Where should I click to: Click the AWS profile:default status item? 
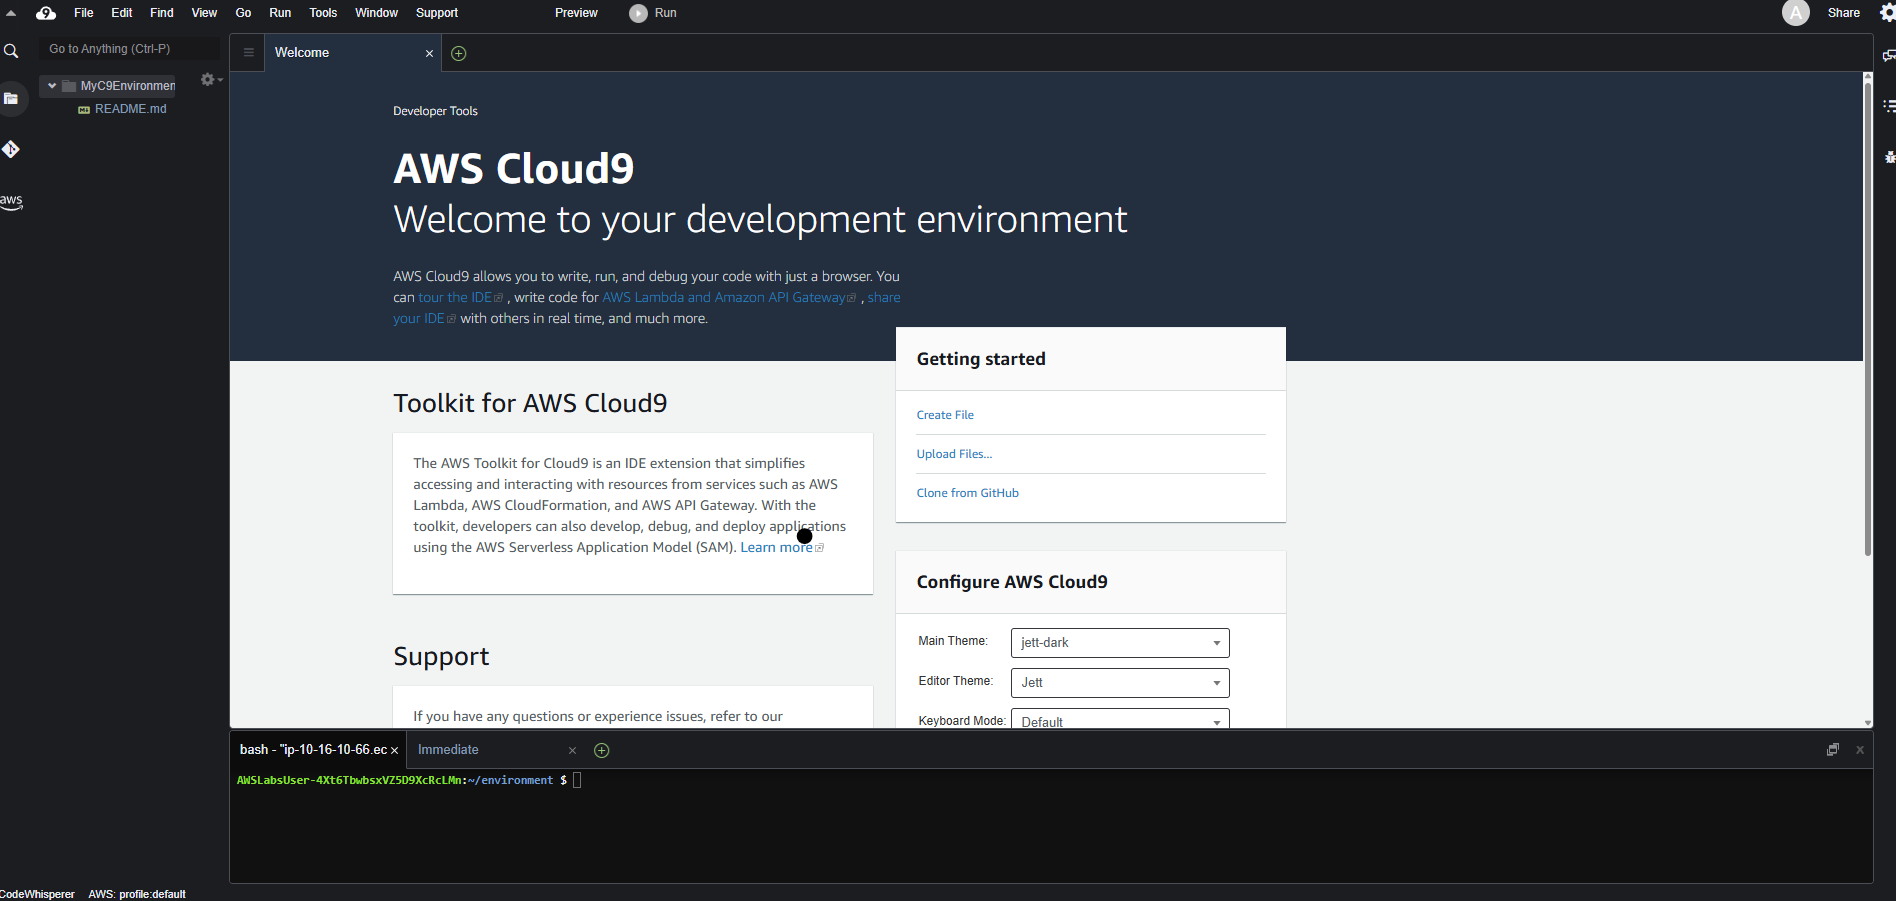tap(137, 894)
